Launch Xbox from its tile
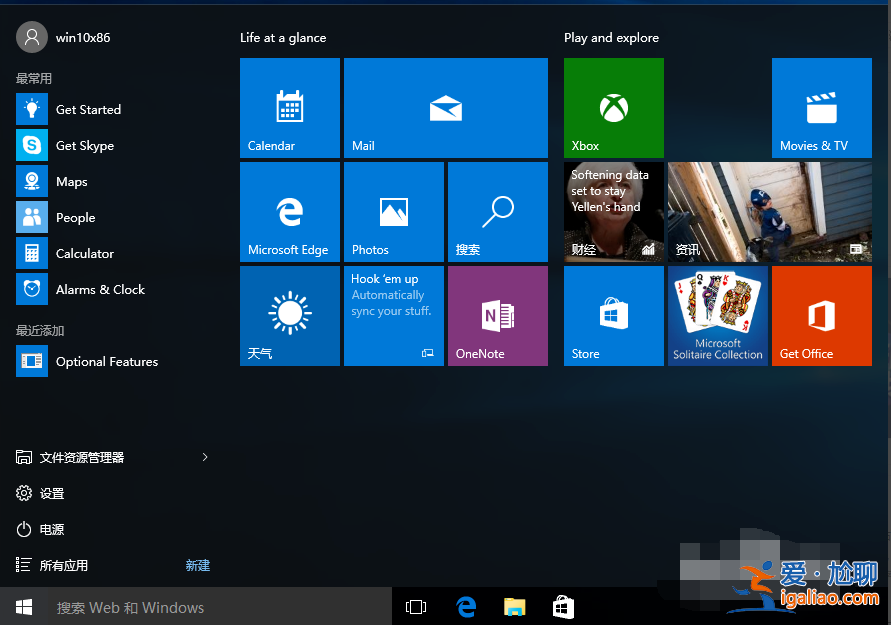The height and width of the screenshot is (625, 891). coord(613,108)
